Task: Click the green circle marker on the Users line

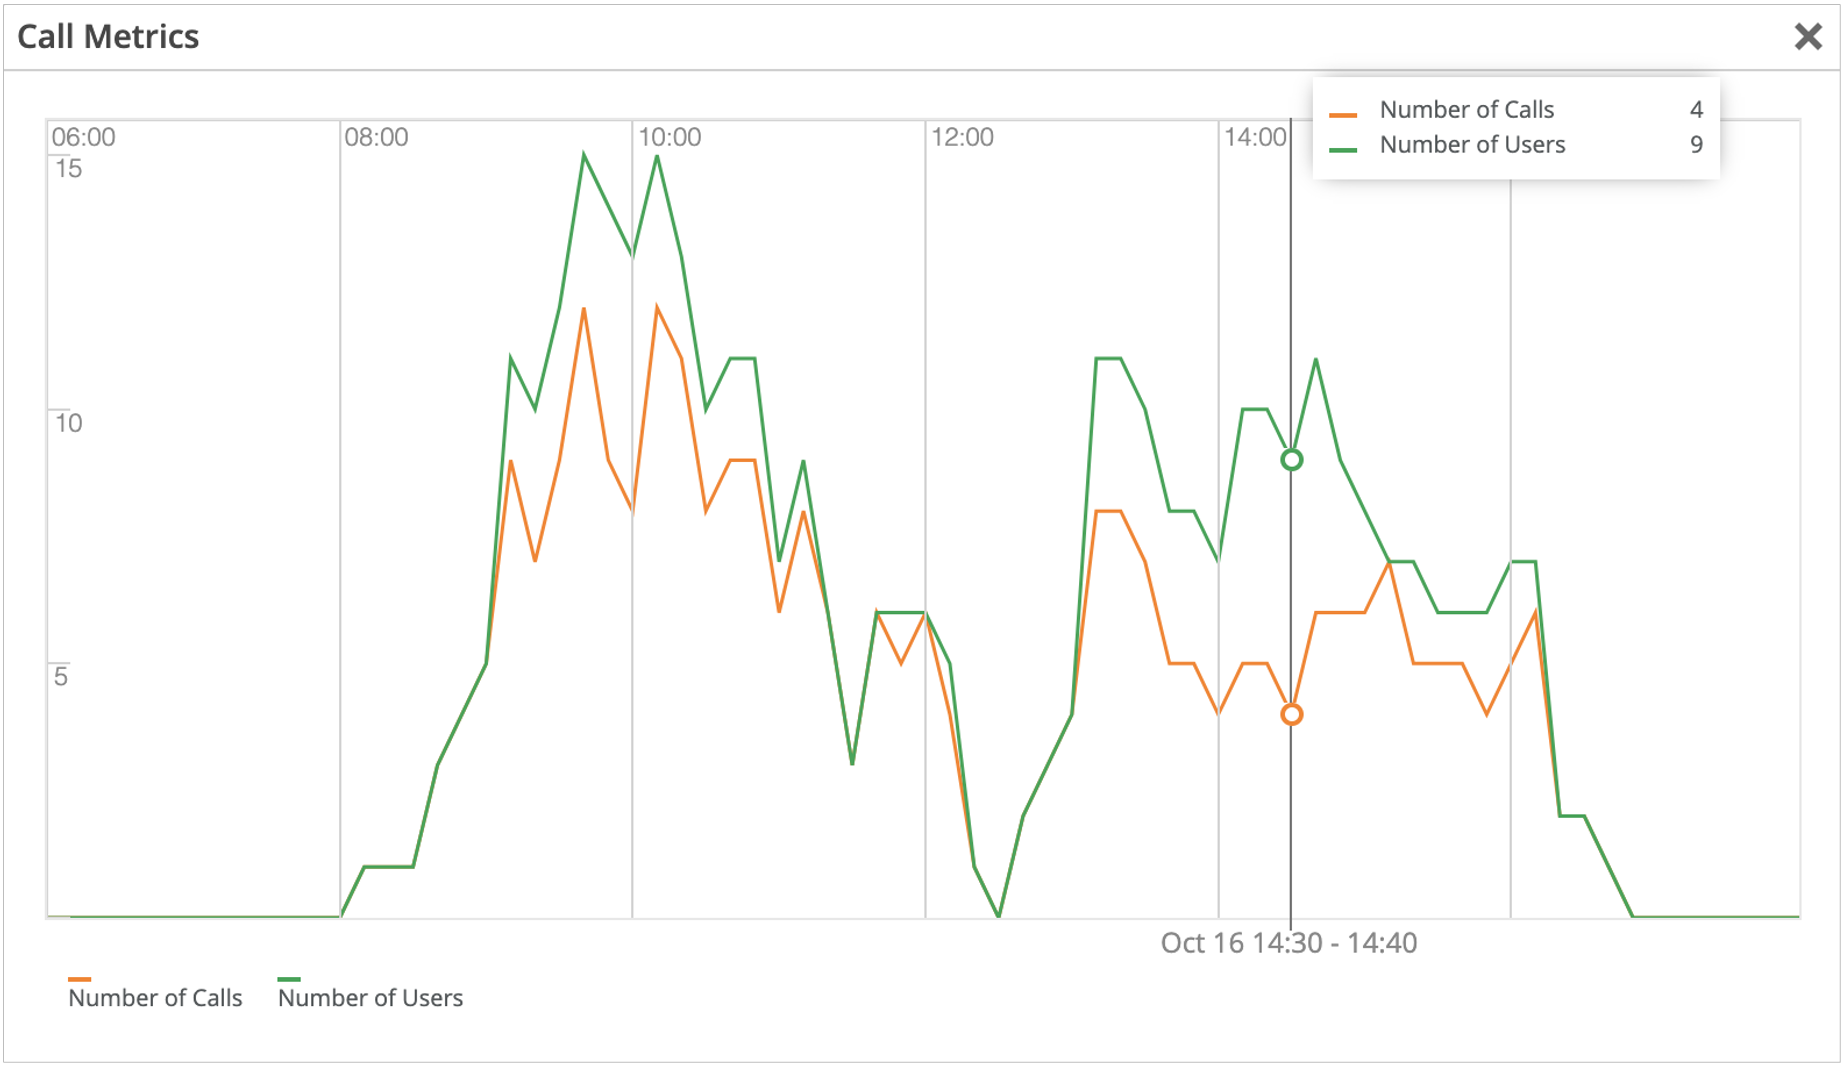Action: coord(1291,460)
